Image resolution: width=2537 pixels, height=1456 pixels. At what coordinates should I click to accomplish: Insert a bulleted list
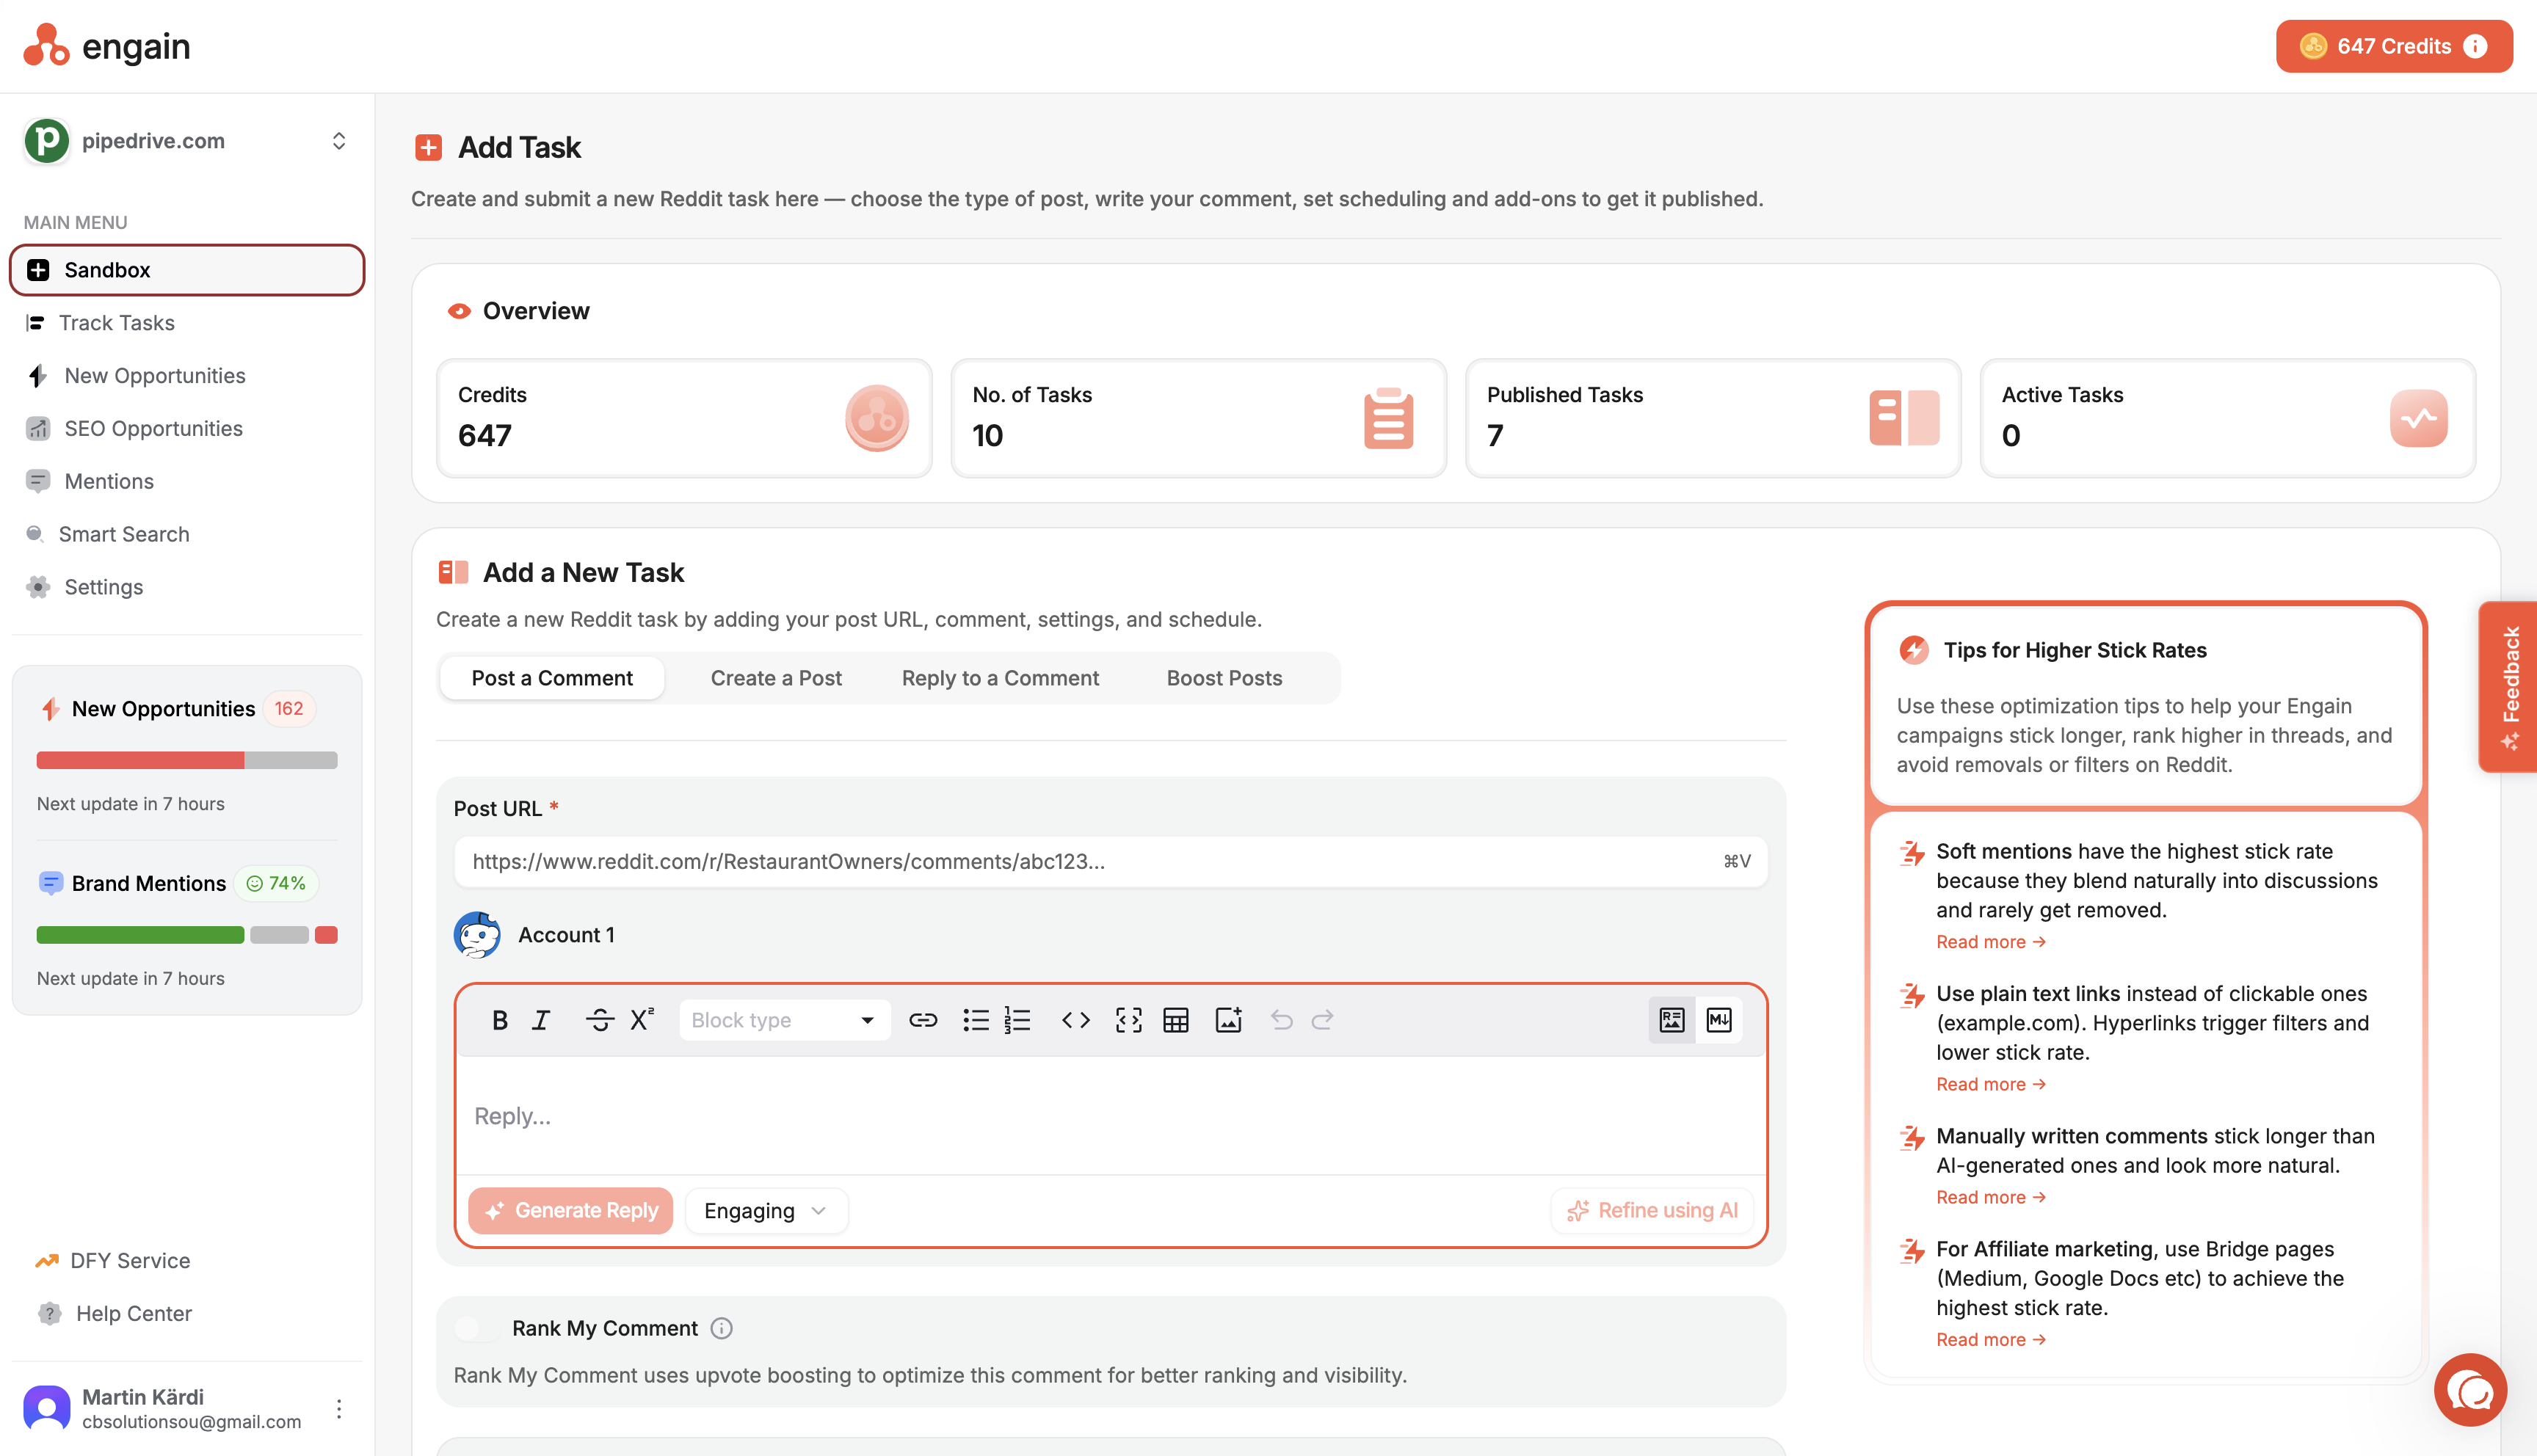(975, 1020)
